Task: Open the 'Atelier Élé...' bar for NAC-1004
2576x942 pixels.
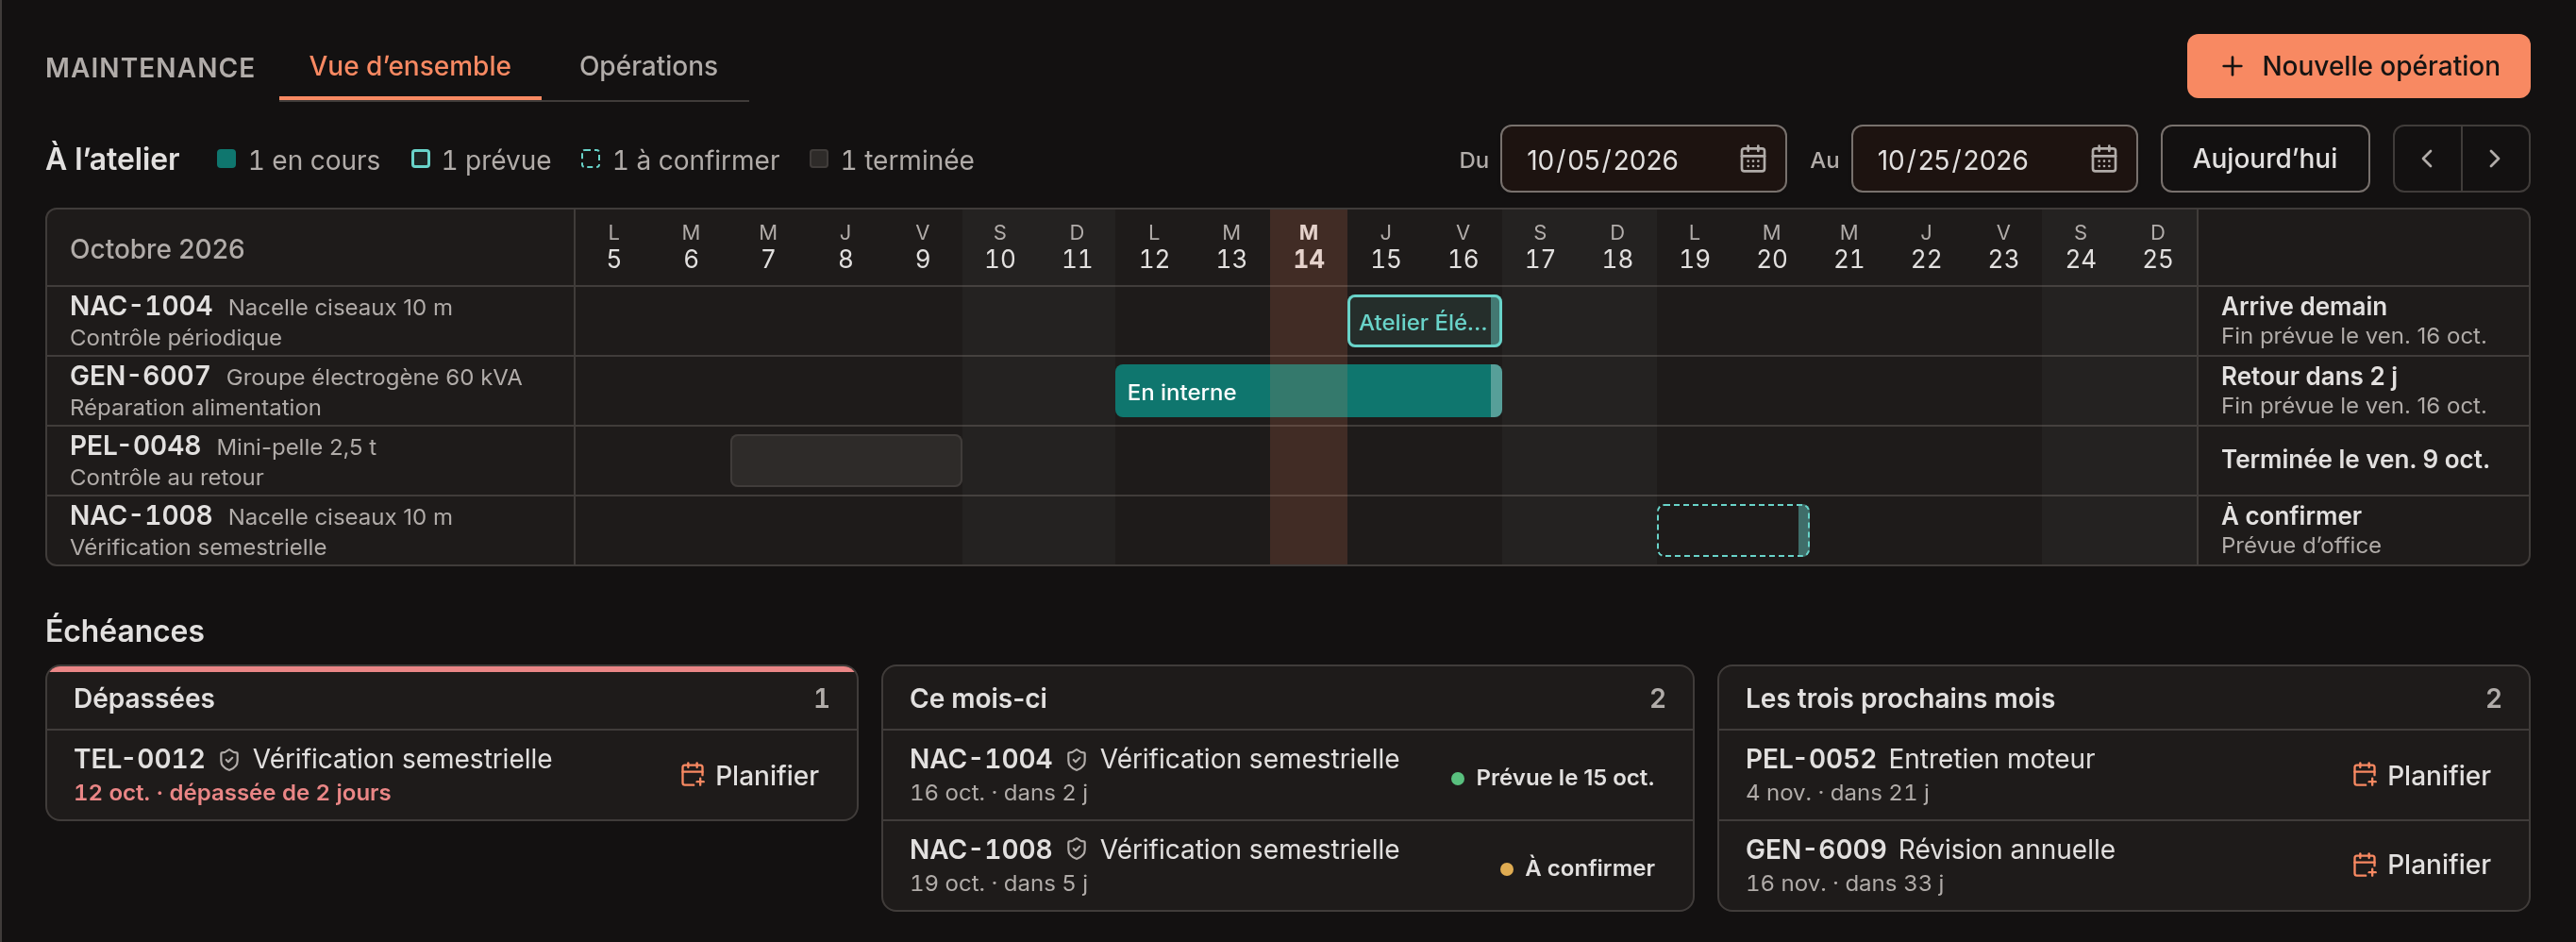Action: [1424, 321]
